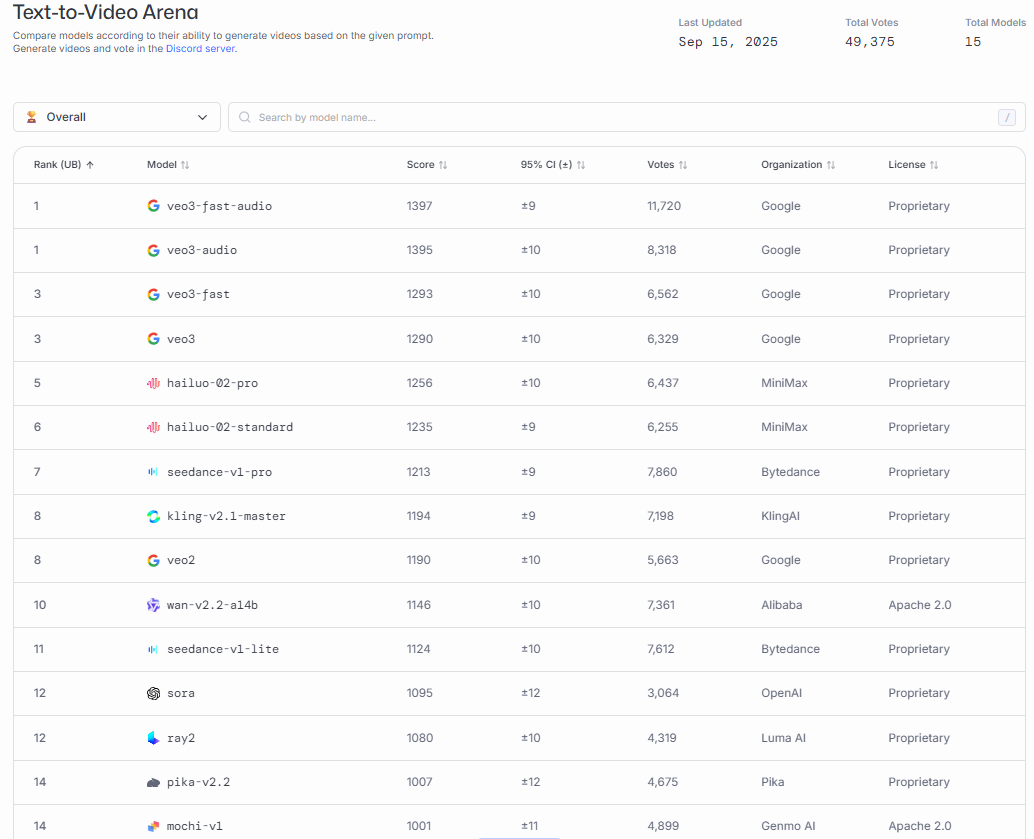Select the Luma AI icon beside ray2

tap(153, 737)
